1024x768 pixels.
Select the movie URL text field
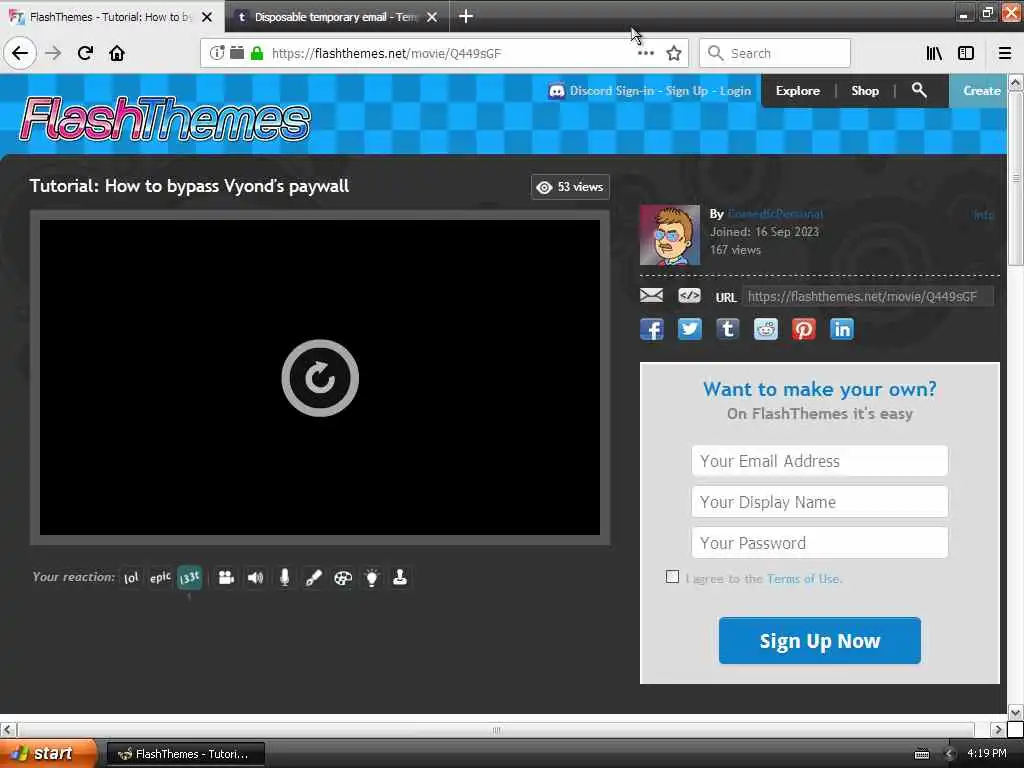[x=868, y=296]
